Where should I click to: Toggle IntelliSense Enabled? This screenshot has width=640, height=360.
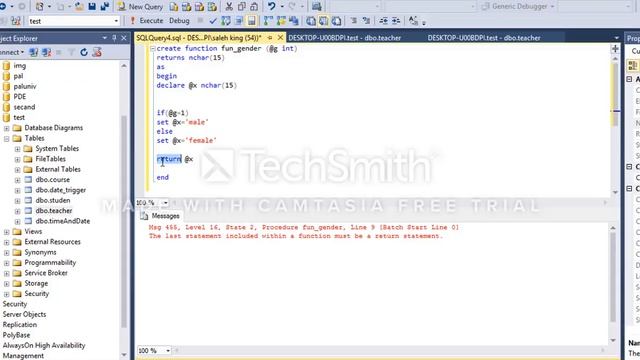pos(251,20)
